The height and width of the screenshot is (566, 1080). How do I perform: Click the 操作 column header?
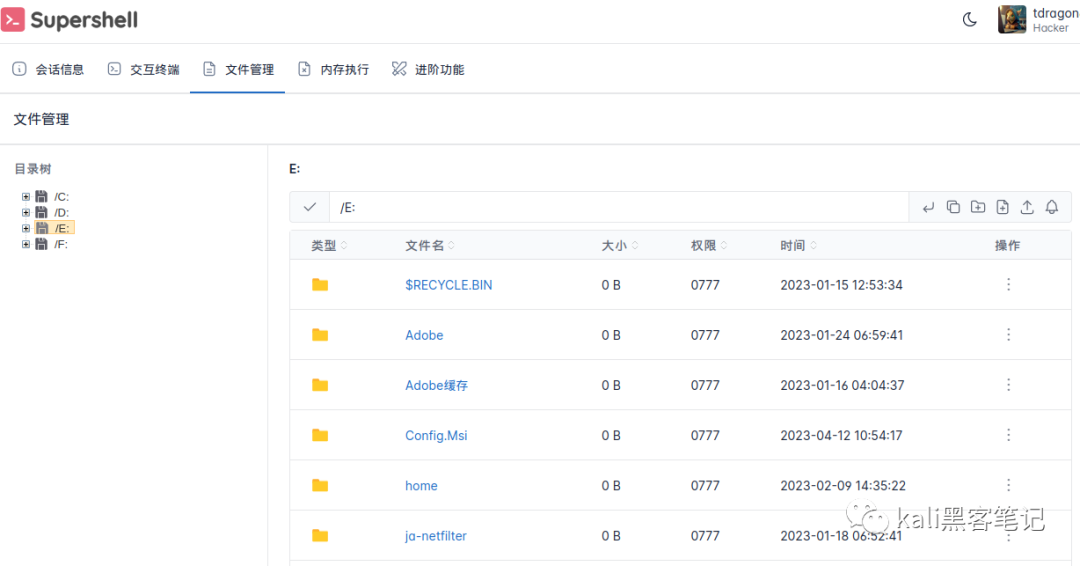coord(1008,245)
